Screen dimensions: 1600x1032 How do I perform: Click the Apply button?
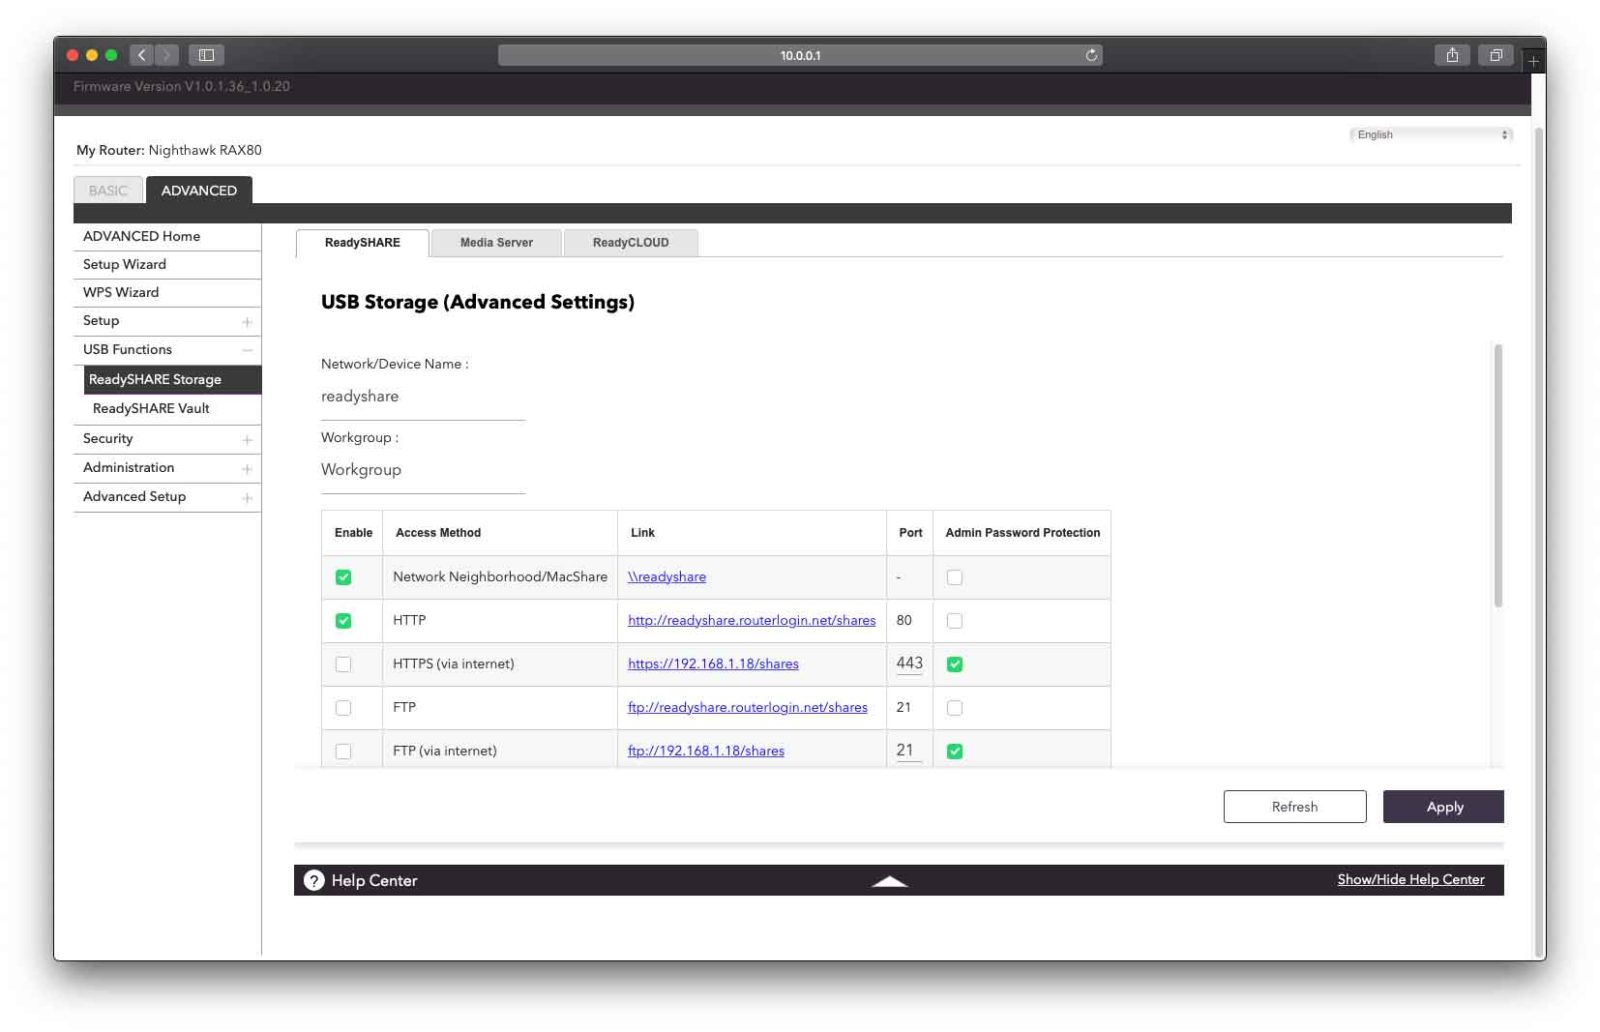pyautogui.click(x=1443, y=807)
